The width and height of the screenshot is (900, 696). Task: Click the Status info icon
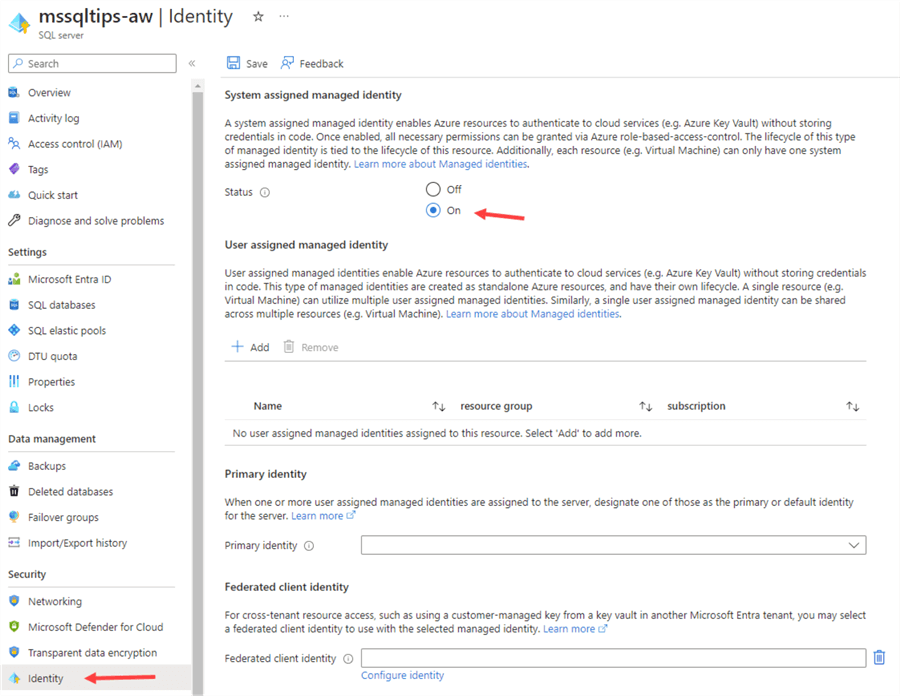[x=265, y=192]
